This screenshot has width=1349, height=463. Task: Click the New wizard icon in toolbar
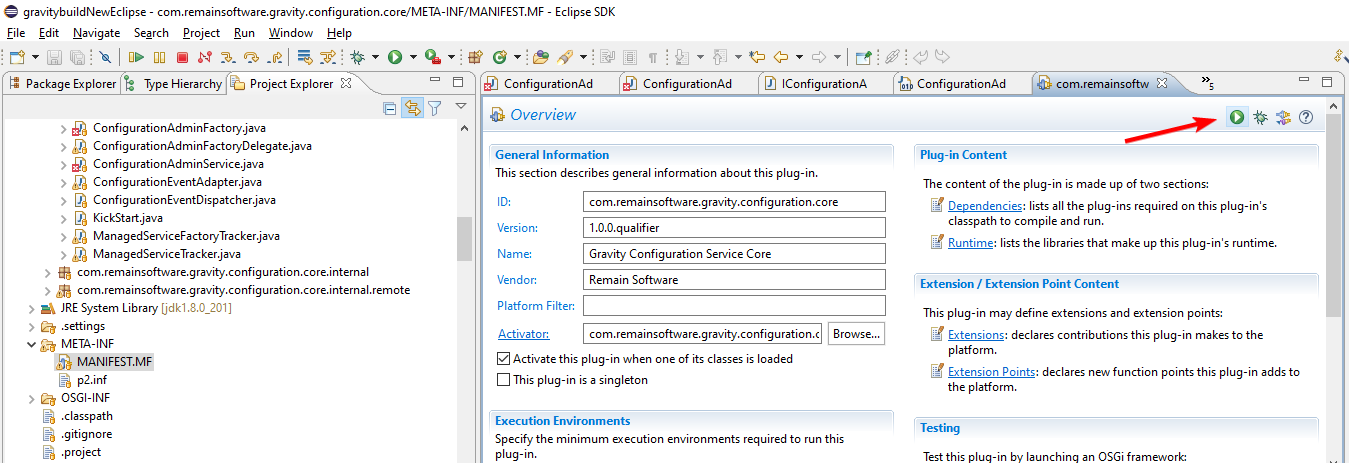point(17,57)
